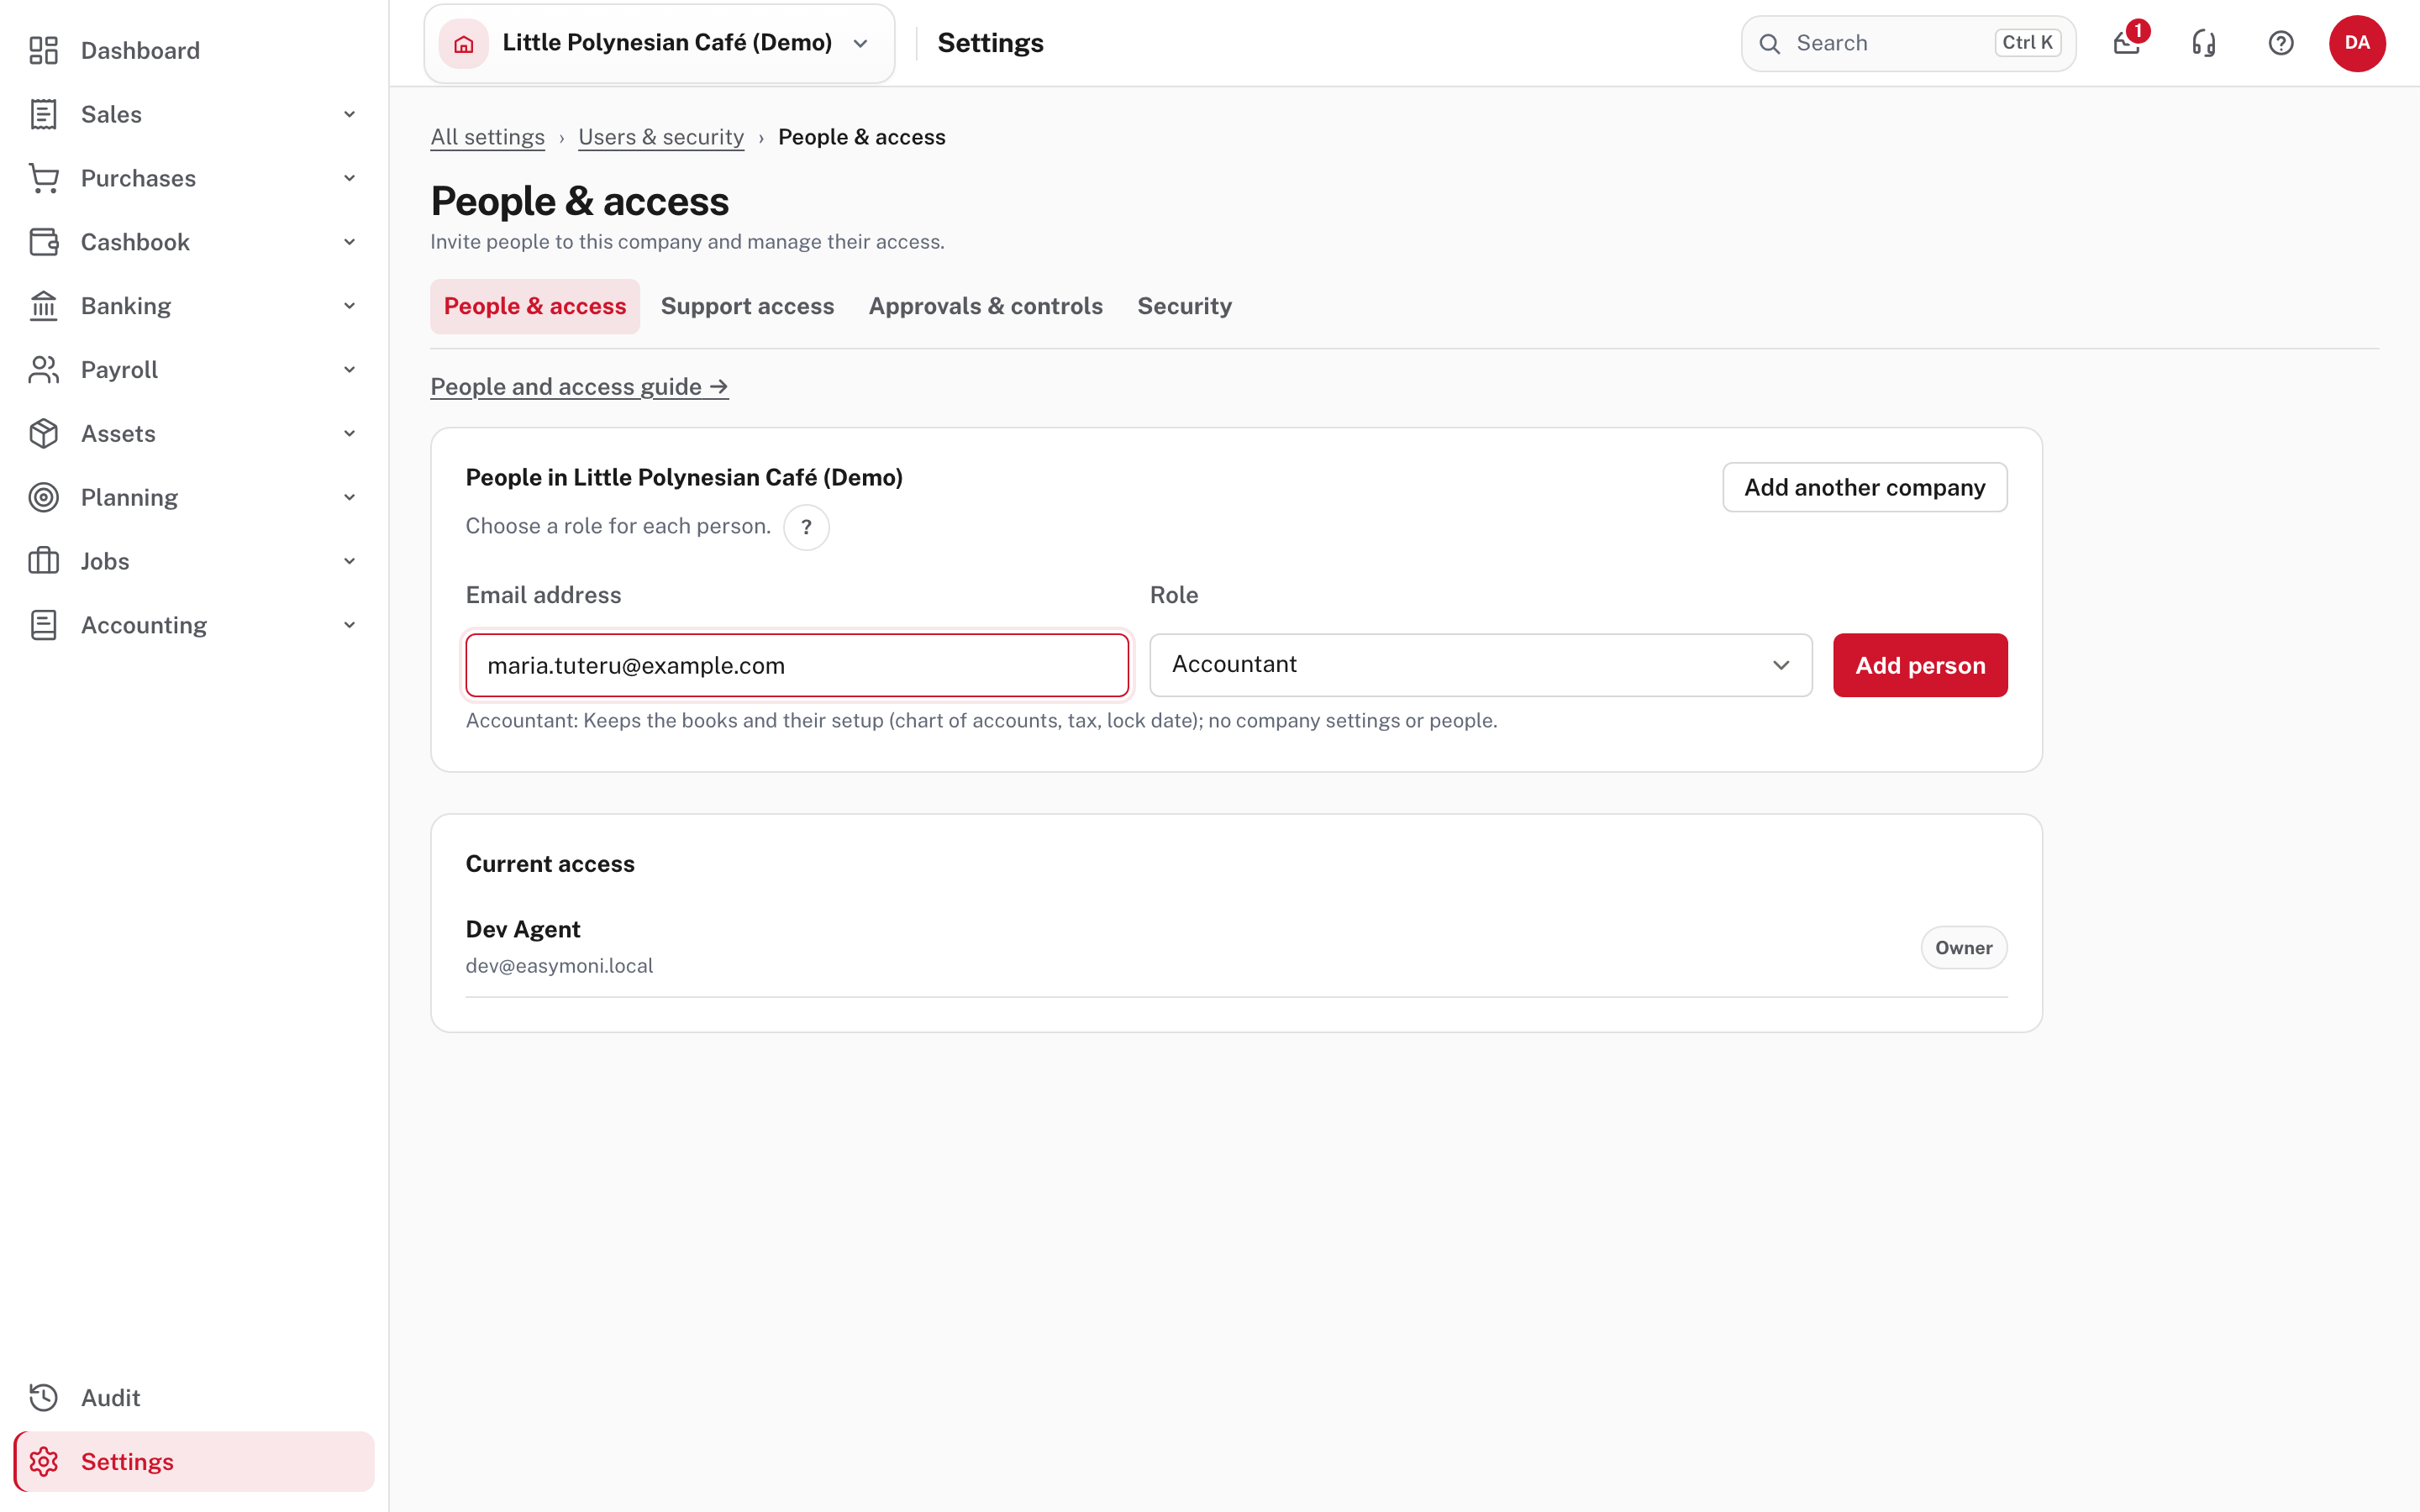Click the company home icon
The width and height of the screenshot is (2420, 1512).
click(464, 43)
